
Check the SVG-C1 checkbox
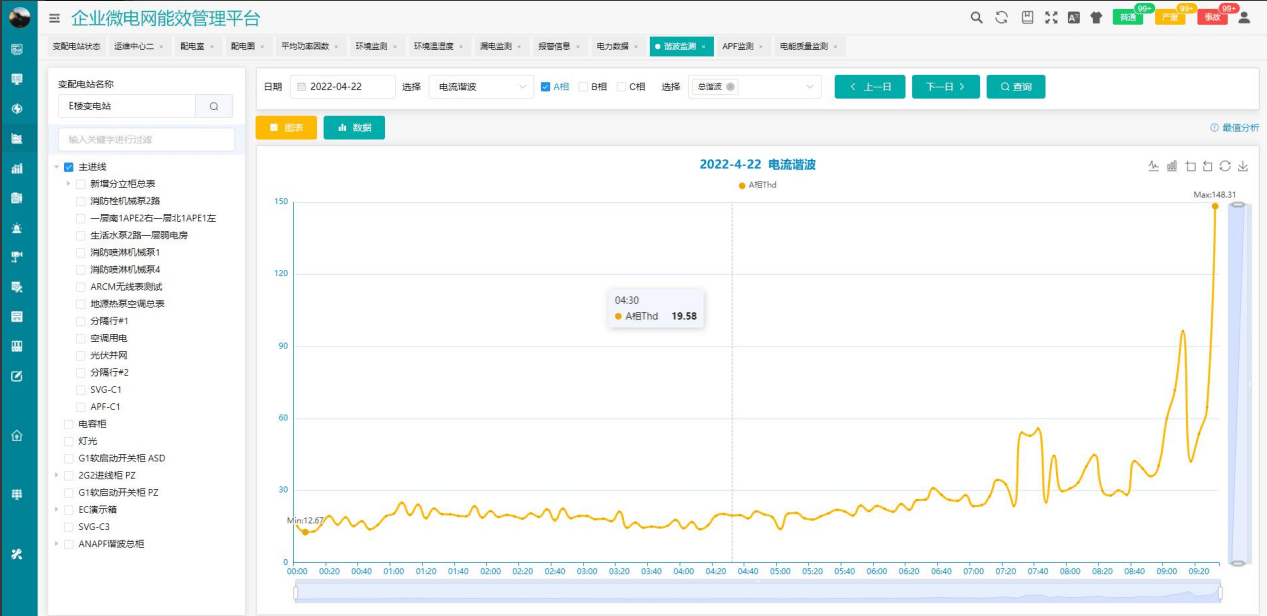pos(81,389)
